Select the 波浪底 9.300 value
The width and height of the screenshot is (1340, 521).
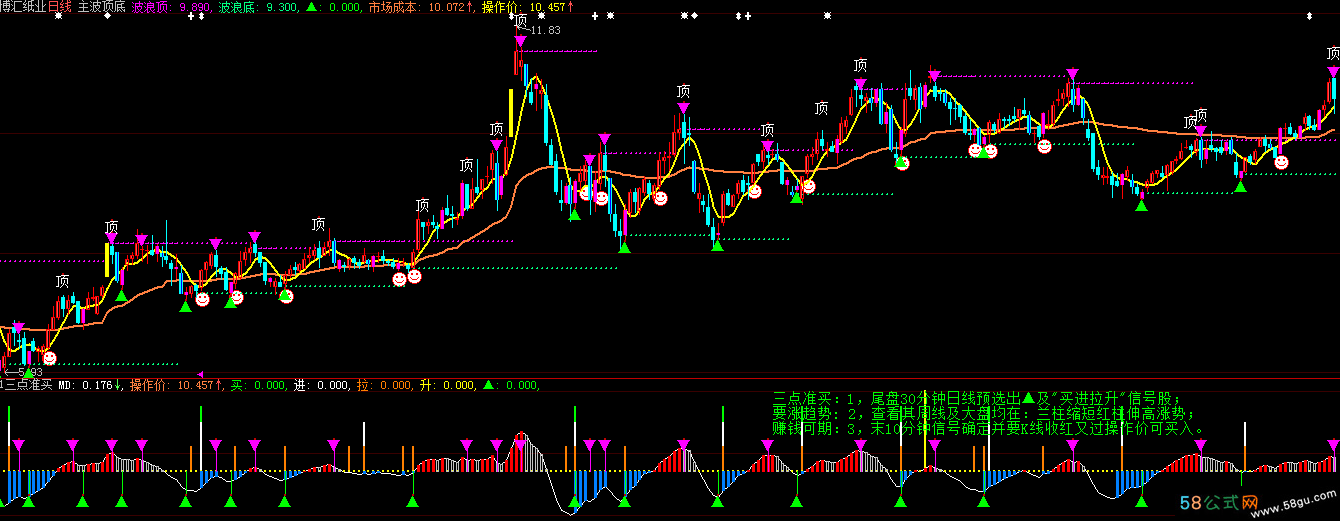(x=258, y=7)
